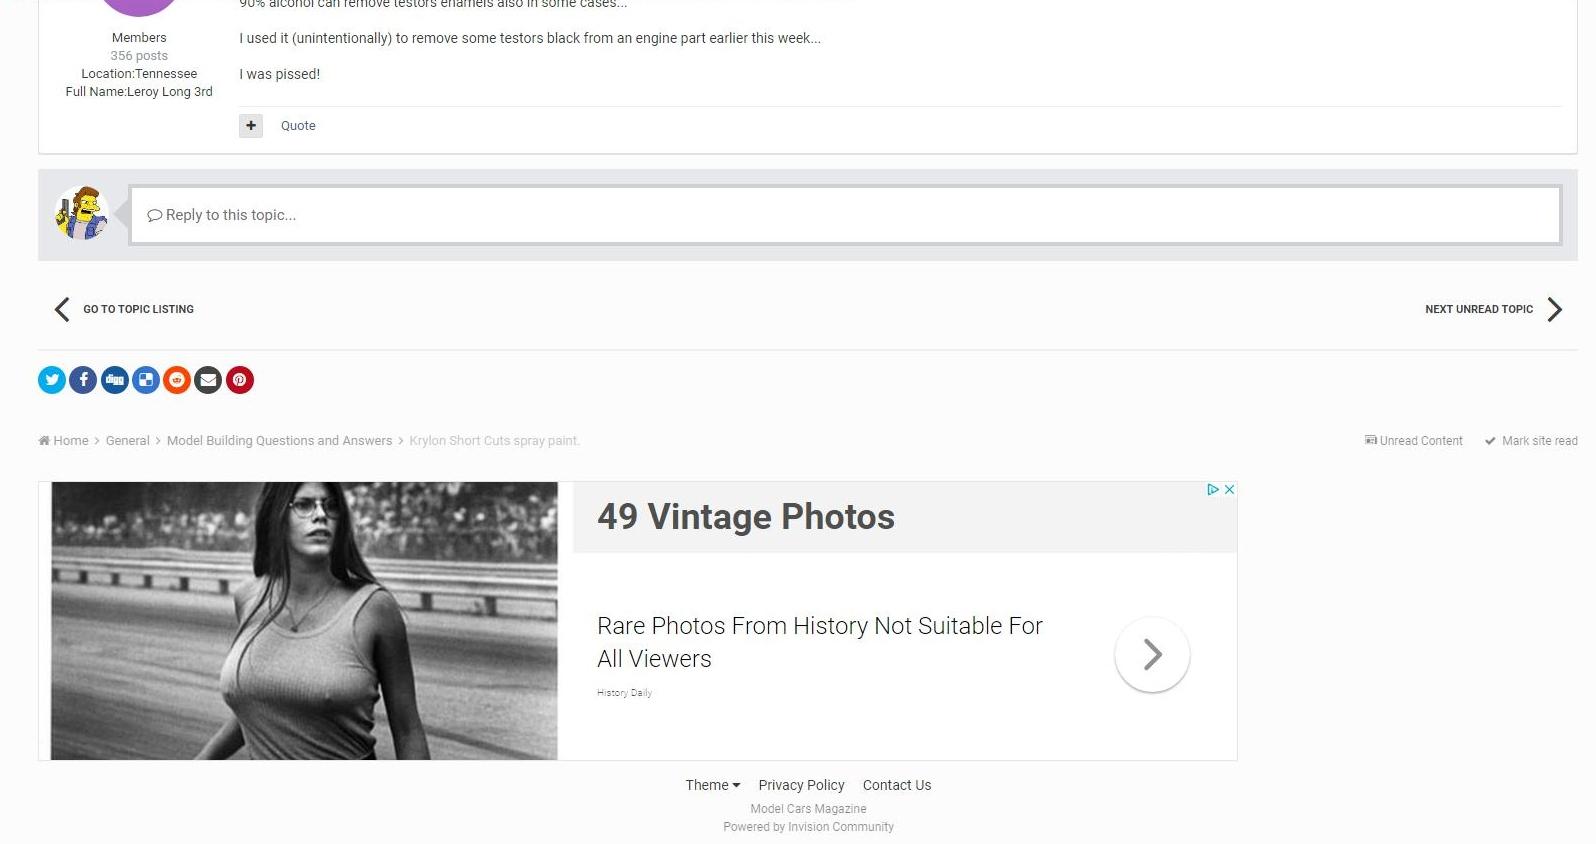The image size is (1596, 844).
Task: Click the ad's next arrow button
Action: tap(1152, 655)
